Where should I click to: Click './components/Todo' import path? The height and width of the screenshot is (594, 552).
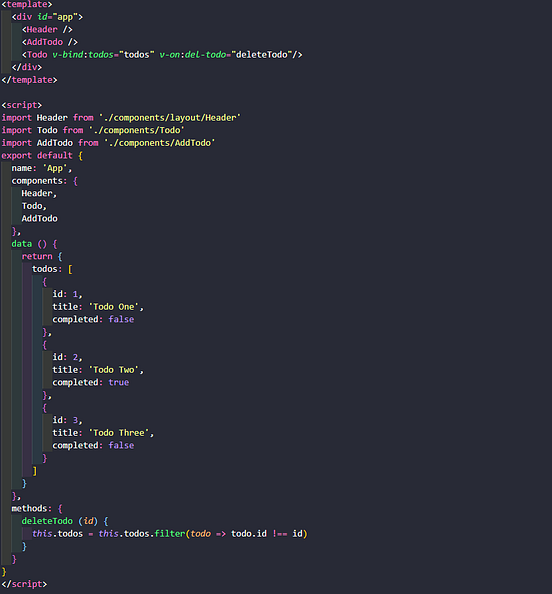click(136, 130)
